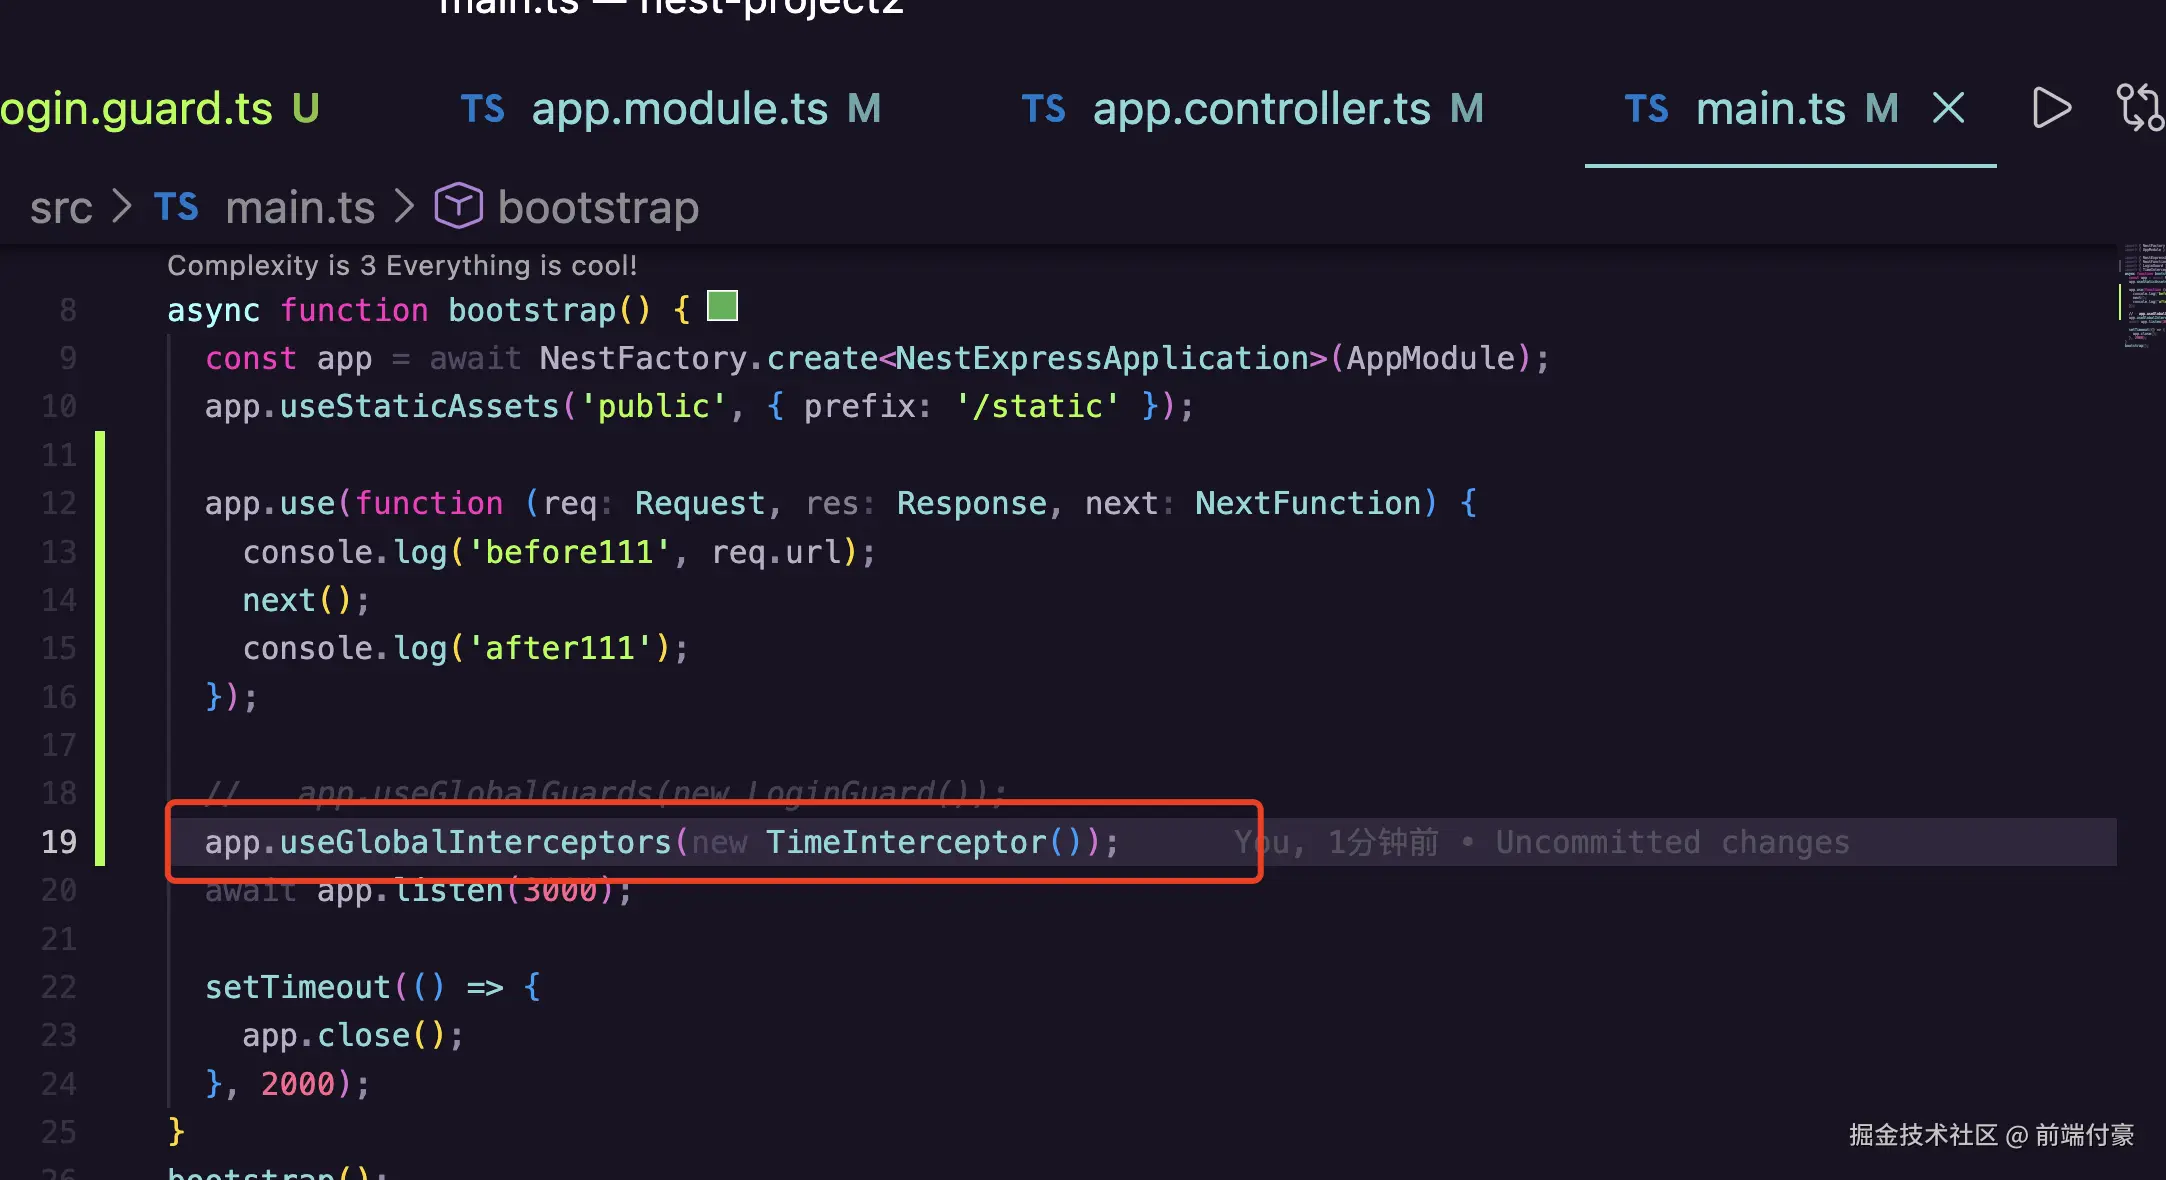This screenshot has height=1180, width=2166.
Task: Click the Uncommitted changes blame annotation
Action: coord(1671,842)
